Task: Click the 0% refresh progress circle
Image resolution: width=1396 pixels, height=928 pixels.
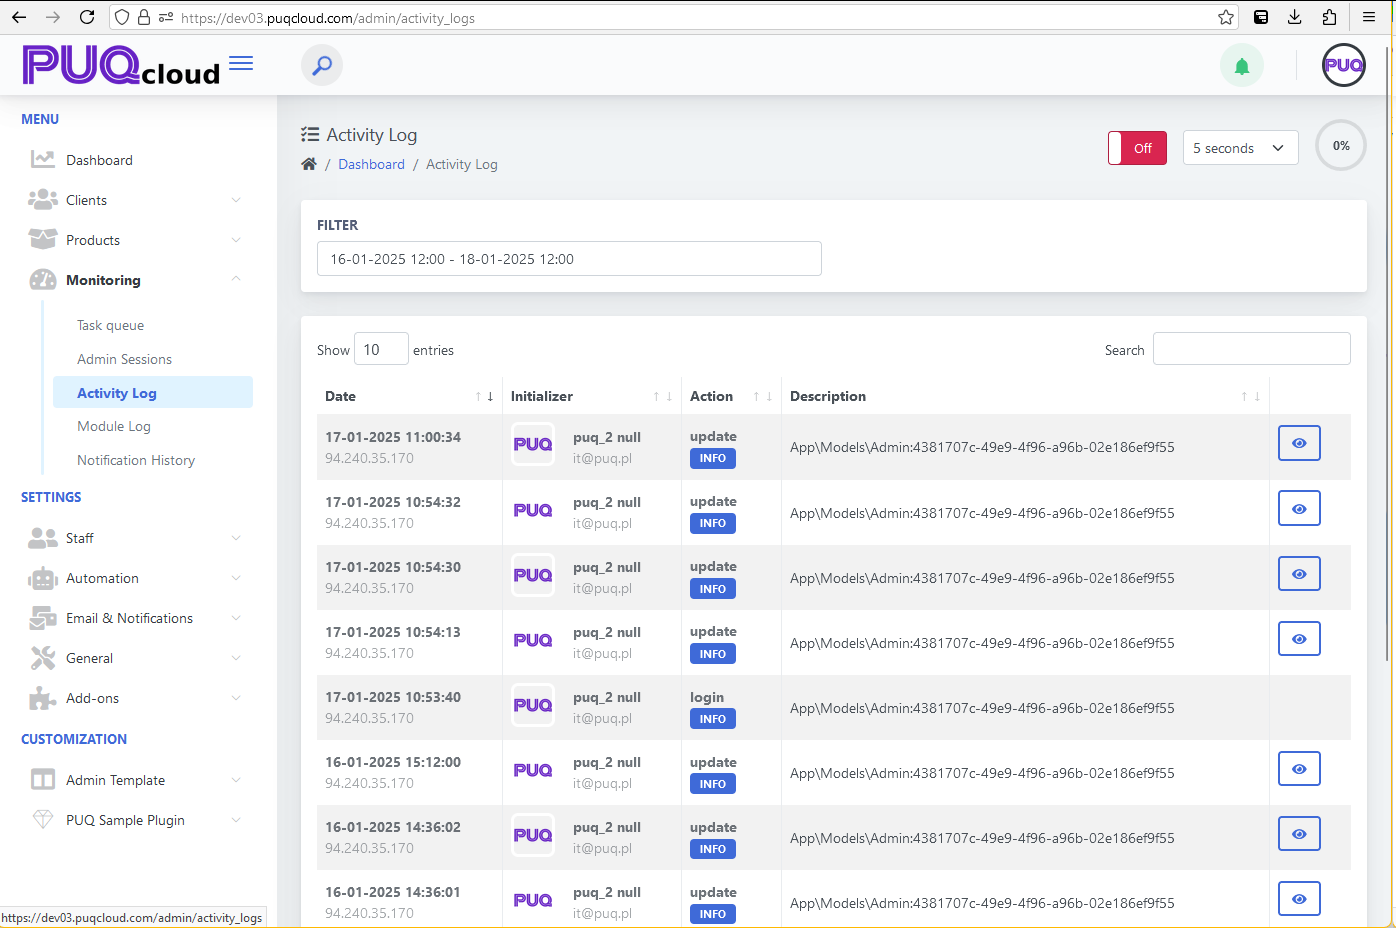Action: [1340, 145]
